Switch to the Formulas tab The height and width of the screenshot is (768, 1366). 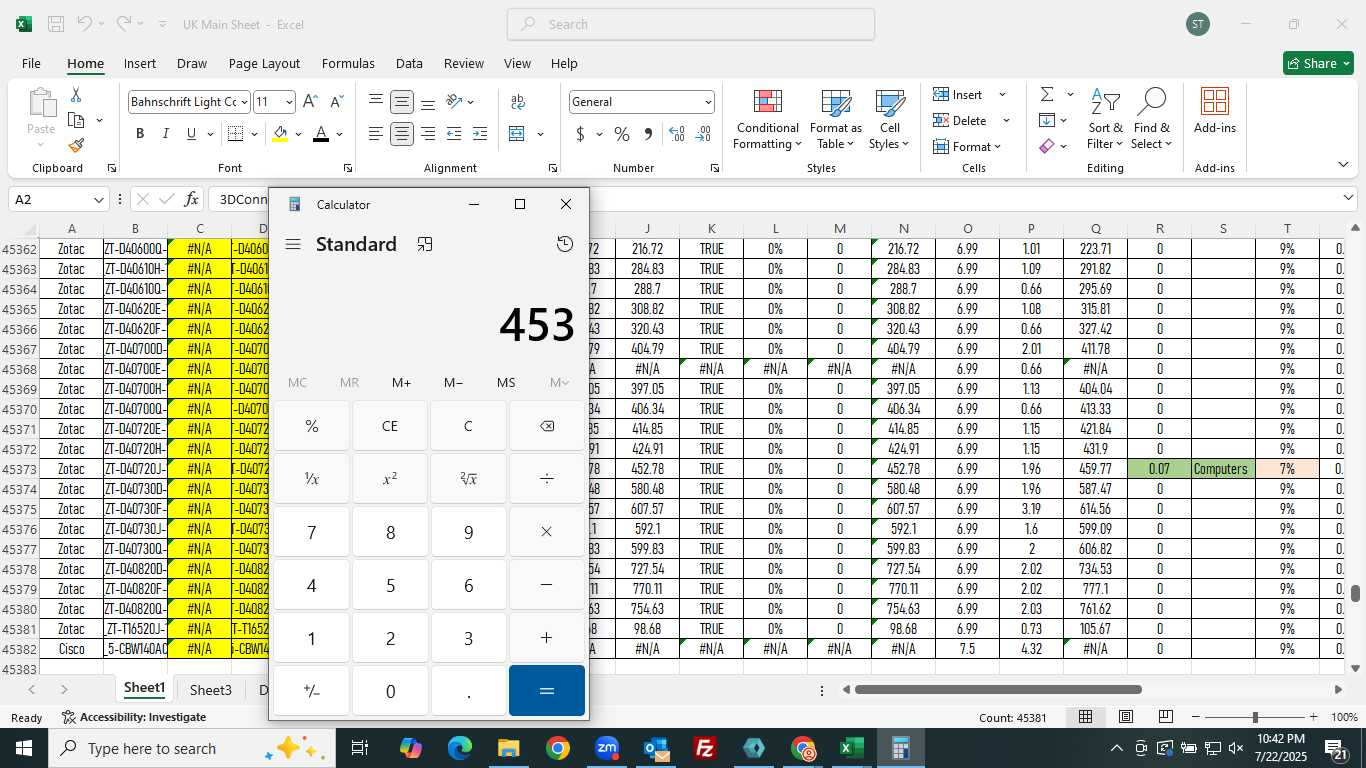click(x=348, y=63)
